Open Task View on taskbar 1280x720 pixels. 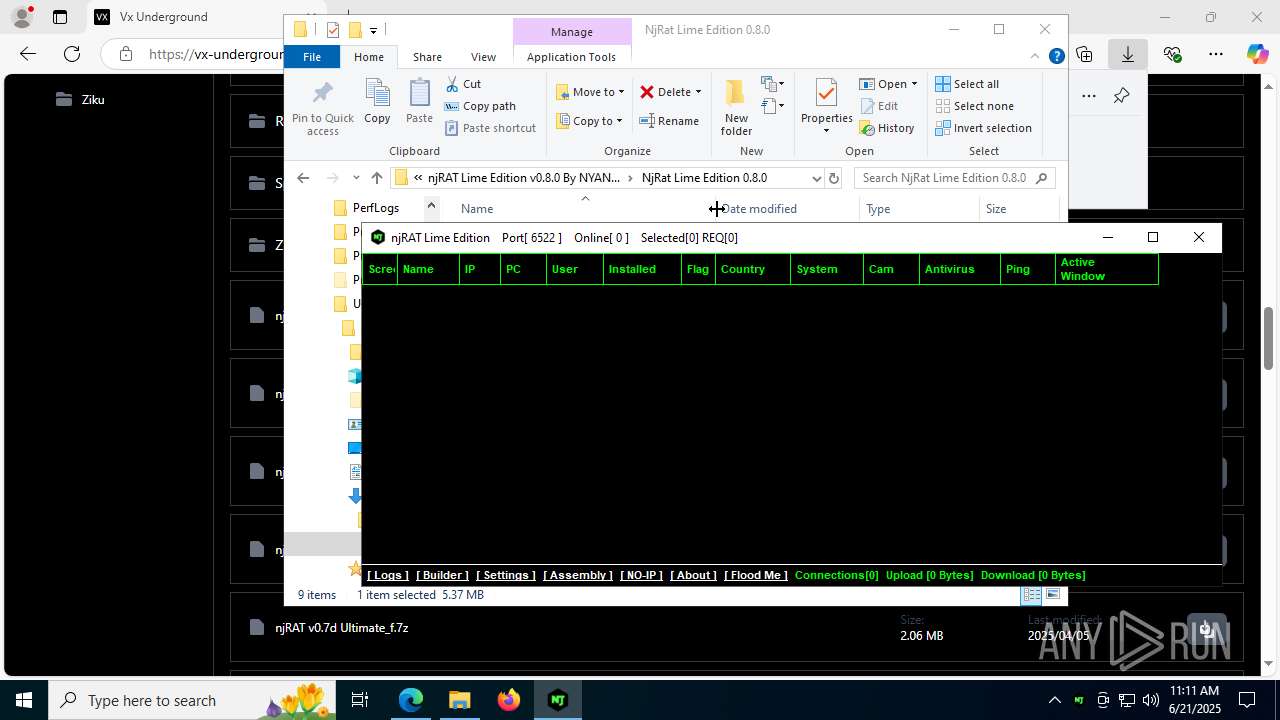coord(360,700)
